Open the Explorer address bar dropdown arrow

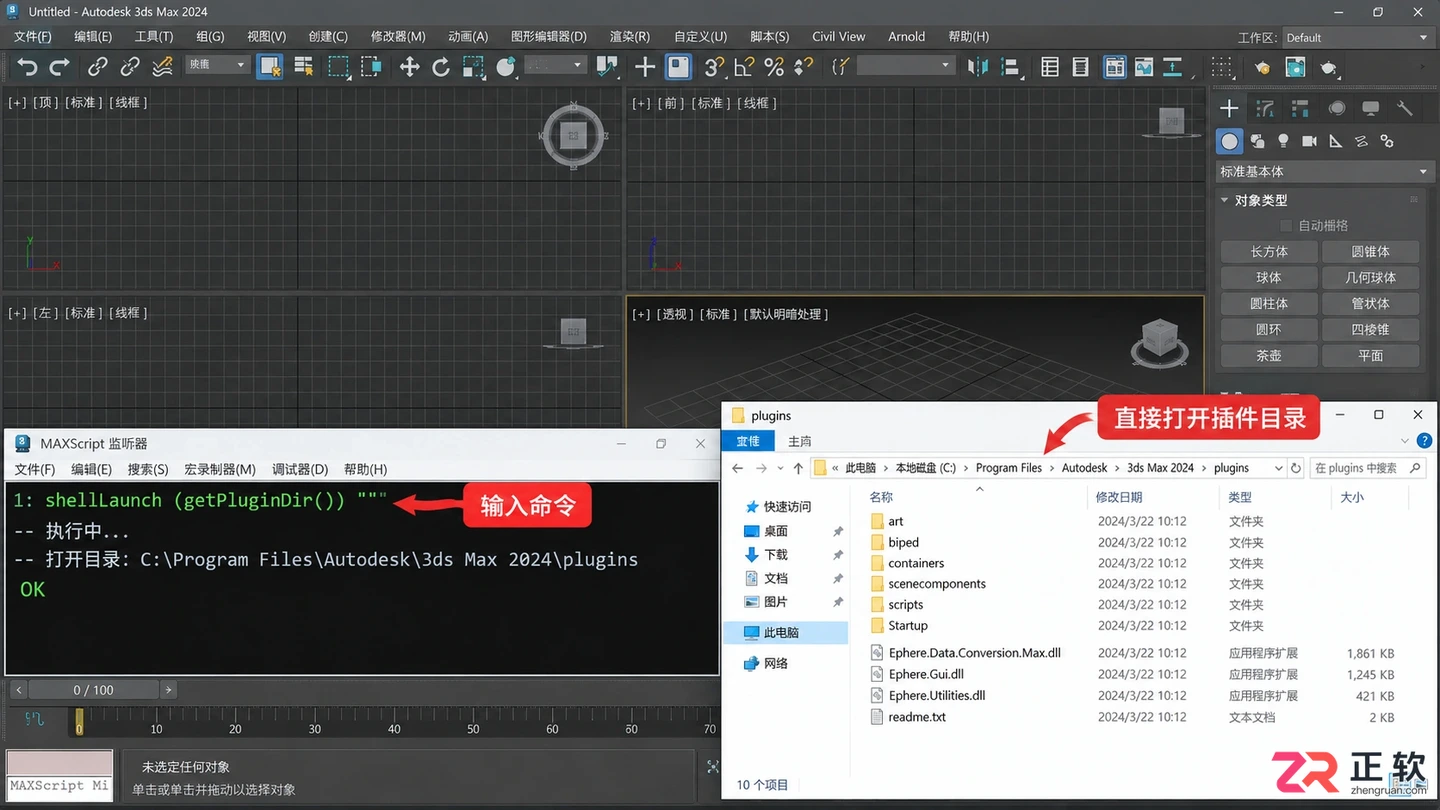(1278, 468)
